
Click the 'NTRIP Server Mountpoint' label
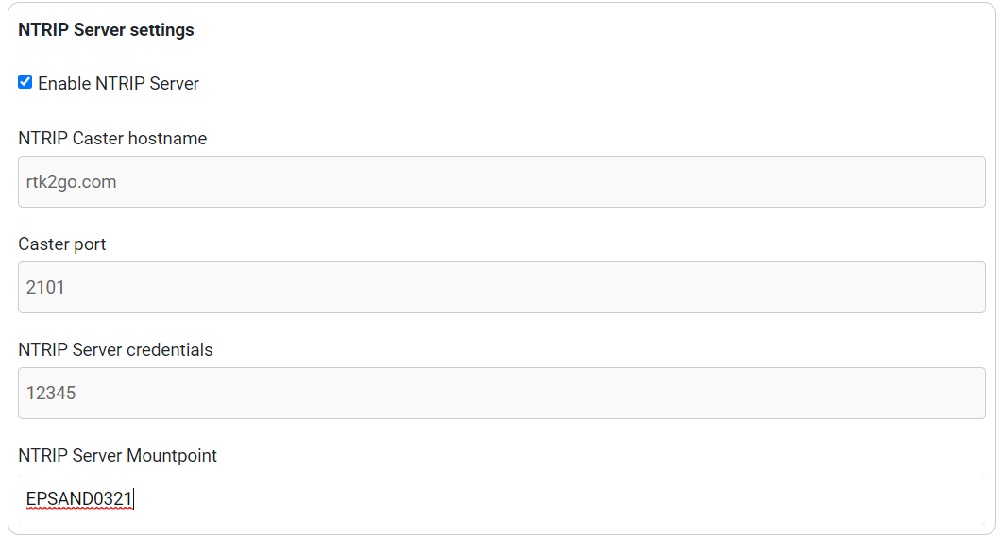tap(117, 456)
